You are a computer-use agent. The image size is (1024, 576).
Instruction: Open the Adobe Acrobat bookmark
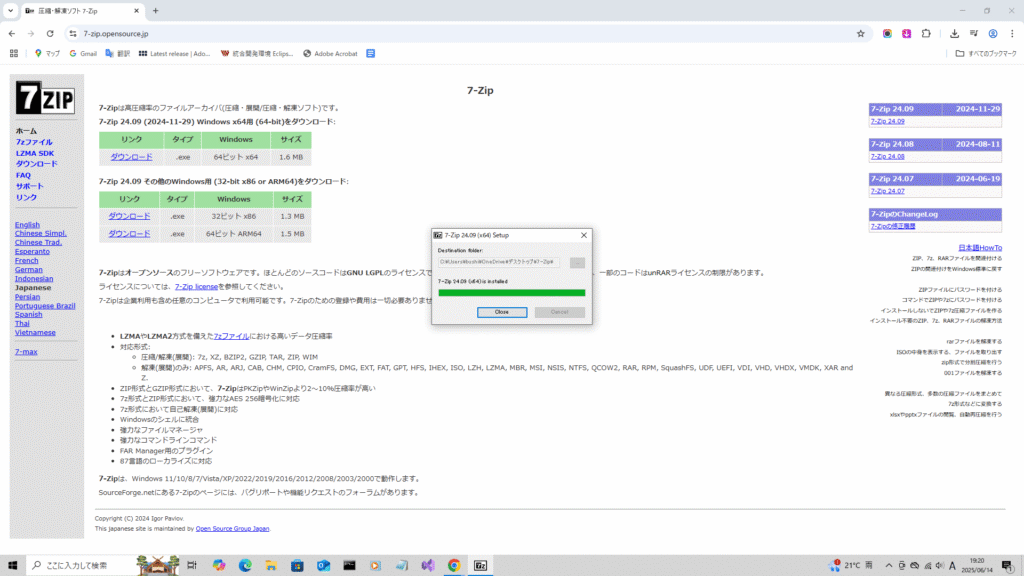coord(330,54)
